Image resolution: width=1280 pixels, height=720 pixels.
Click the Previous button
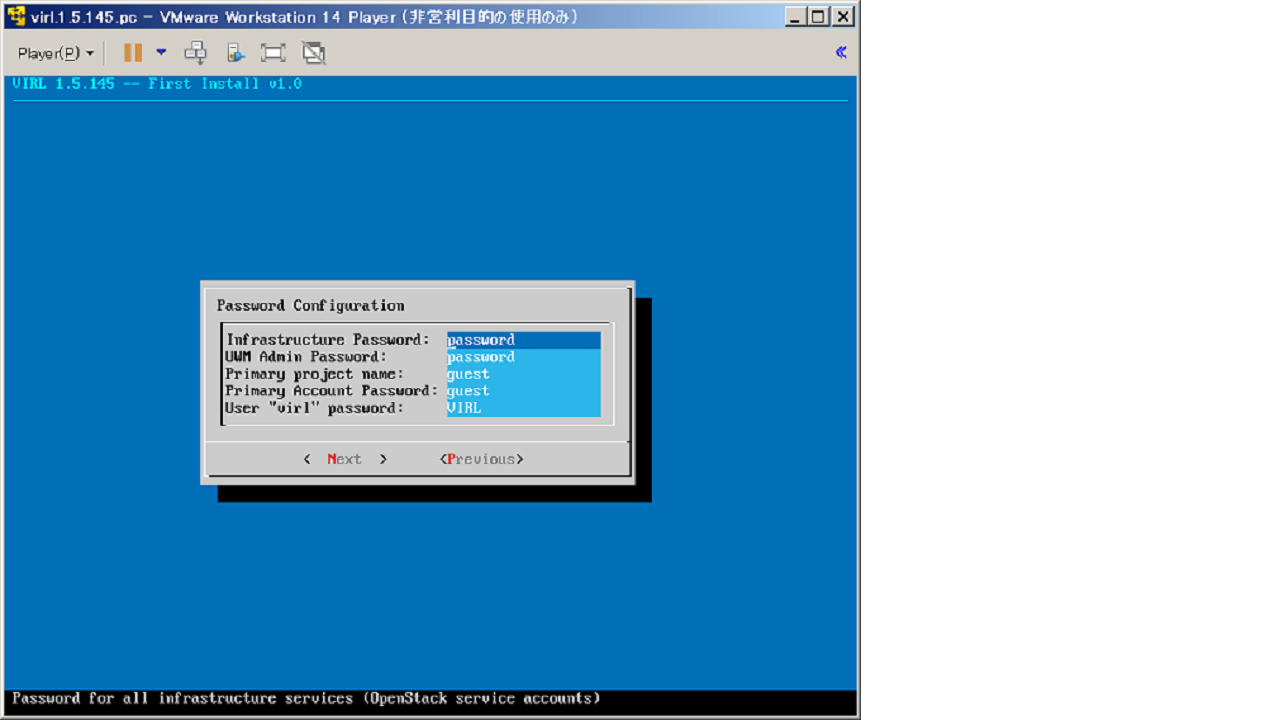point(481,459)
